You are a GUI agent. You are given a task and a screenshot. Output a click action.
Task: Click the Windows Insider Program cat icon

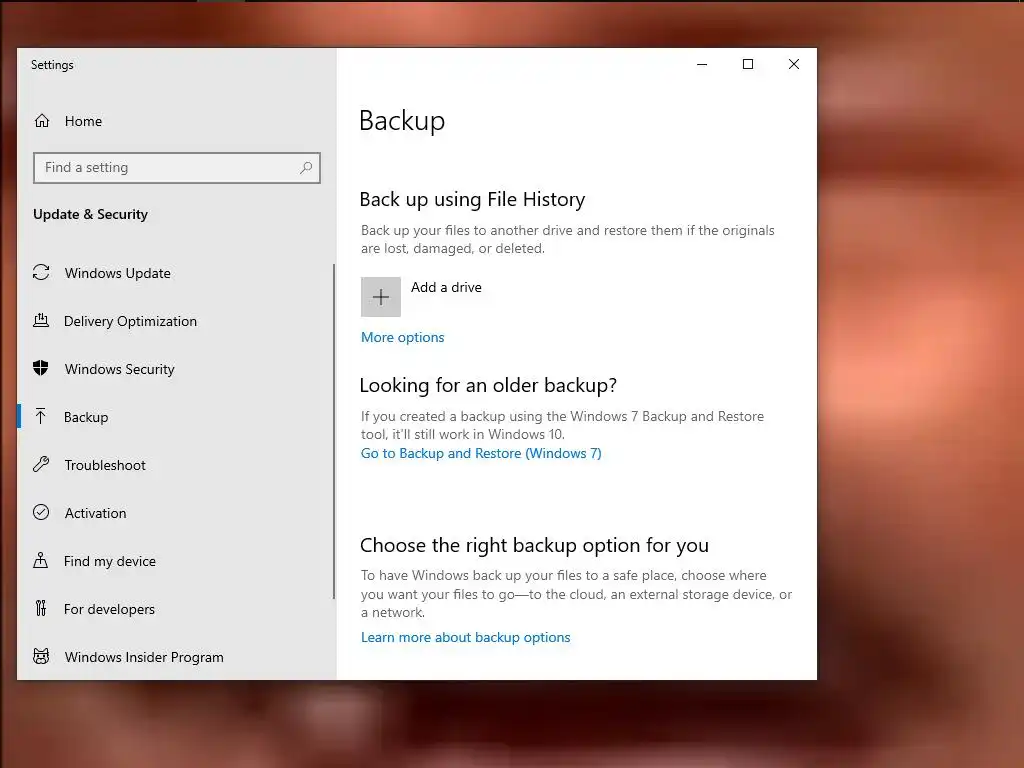(x=41, y=656)
